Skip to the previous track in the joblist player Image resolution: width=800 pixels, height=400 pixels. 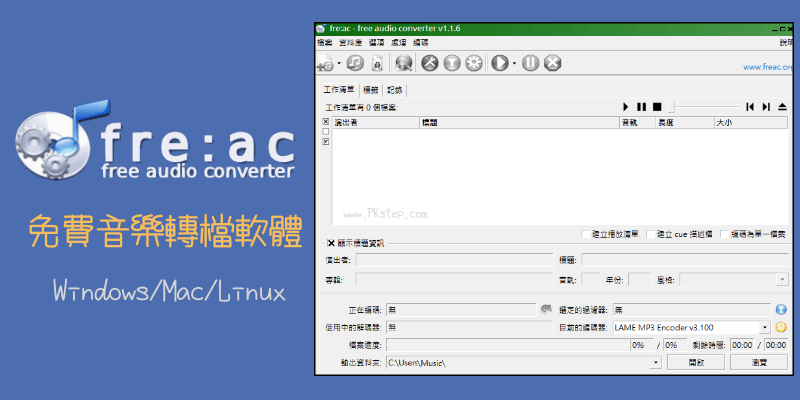click(749, 107)
